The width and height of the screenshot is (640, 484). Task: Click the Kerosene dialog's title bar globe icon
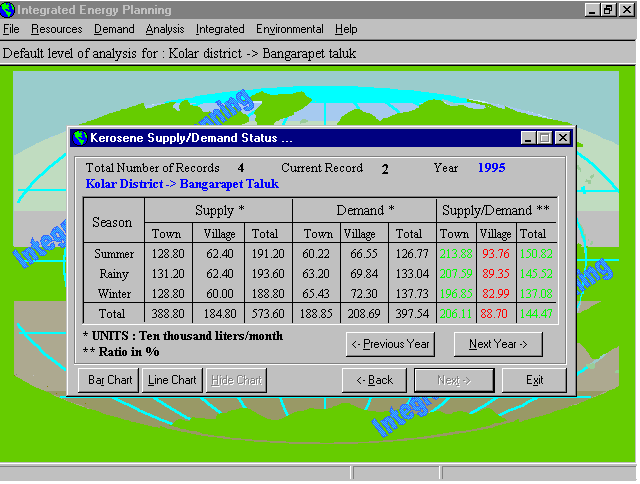click(x=81, y=138)
